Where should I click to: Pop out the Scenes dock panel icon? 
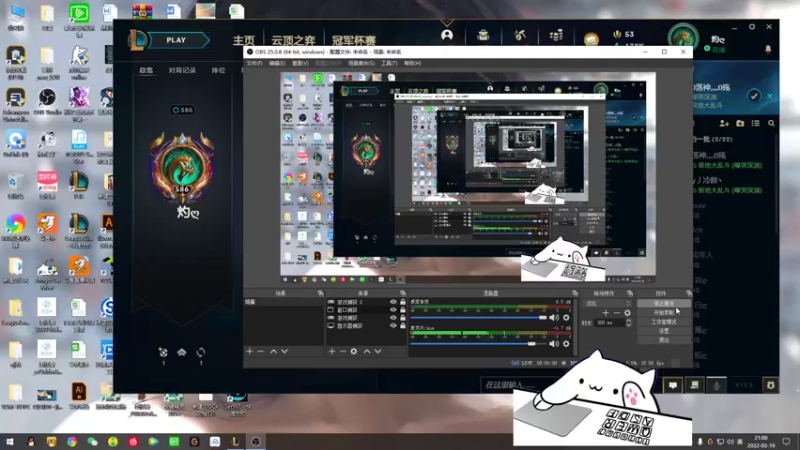320,293
